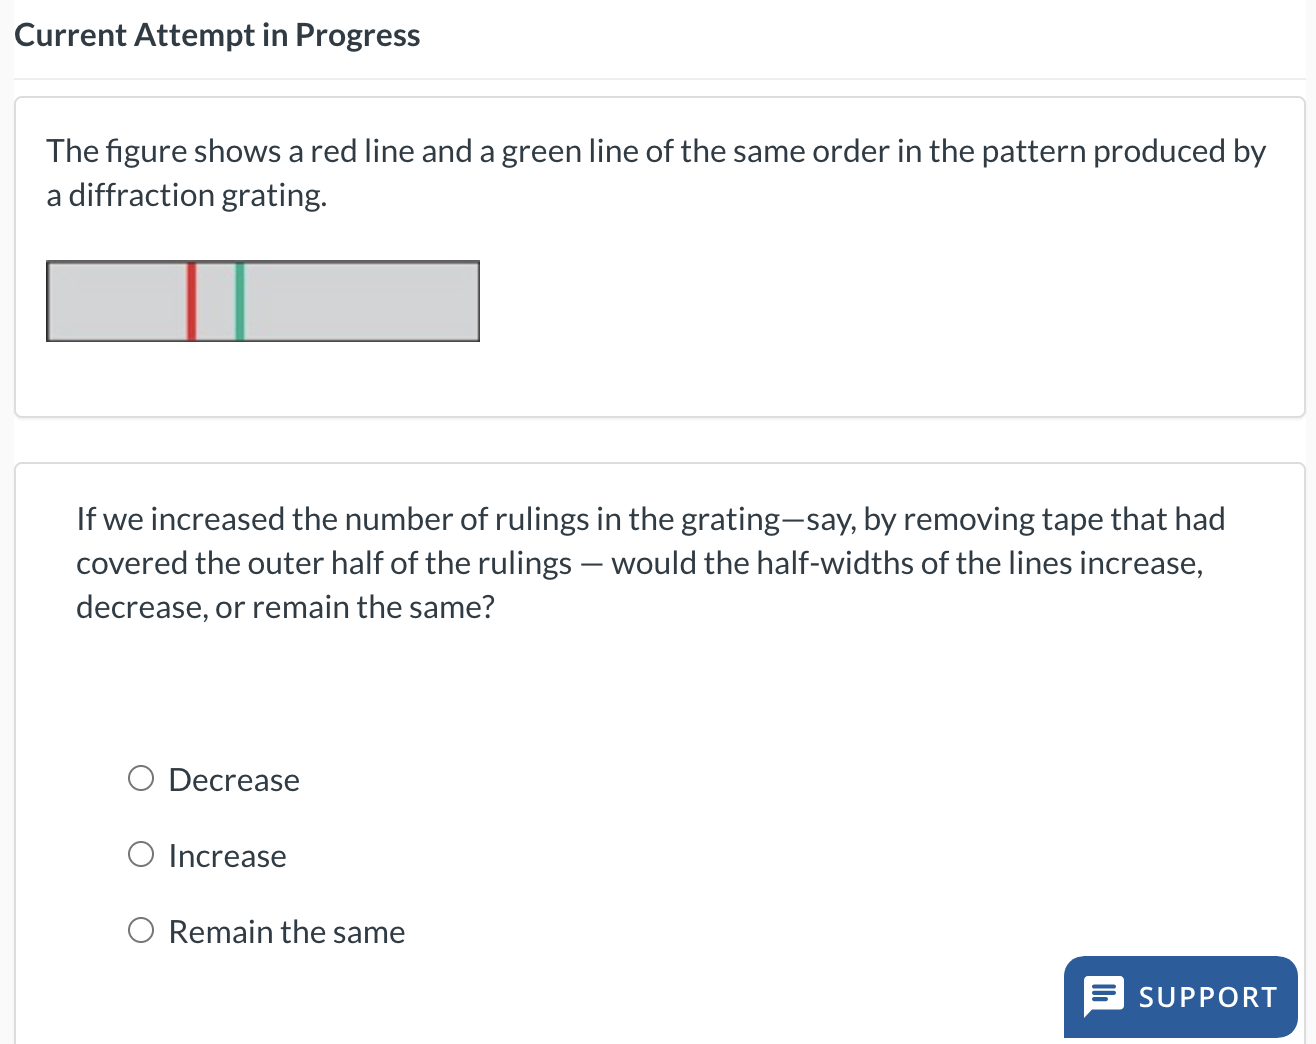The height and width of the screenshot is (1044, 1316).
Task: Click the Remain the same label text
Action: (286, 931)
